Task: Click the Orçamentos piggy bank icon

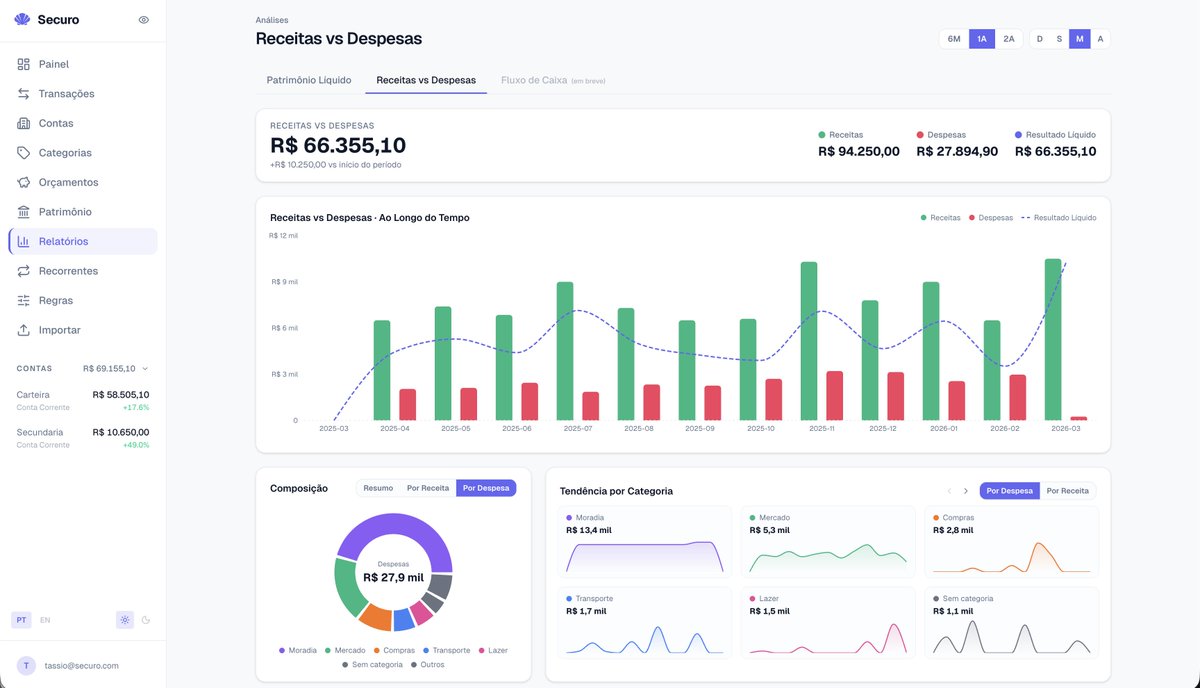Action: (24, 182)
